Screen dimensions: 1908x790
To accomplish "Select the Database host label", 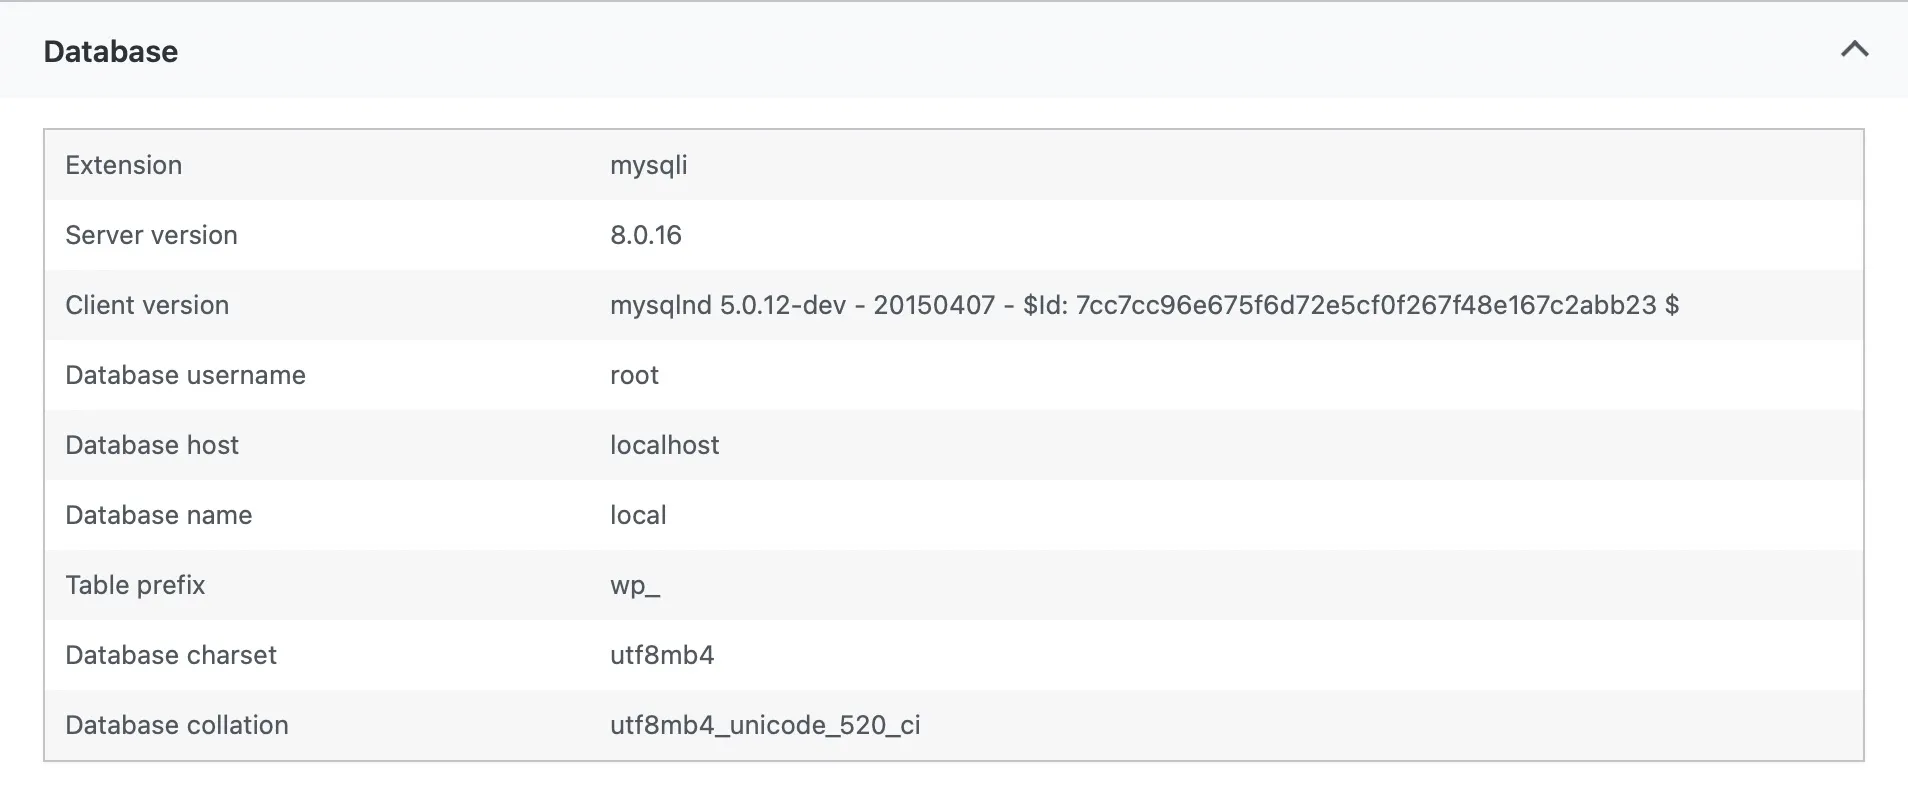I will pyautogui.click(x=152, y=445).
